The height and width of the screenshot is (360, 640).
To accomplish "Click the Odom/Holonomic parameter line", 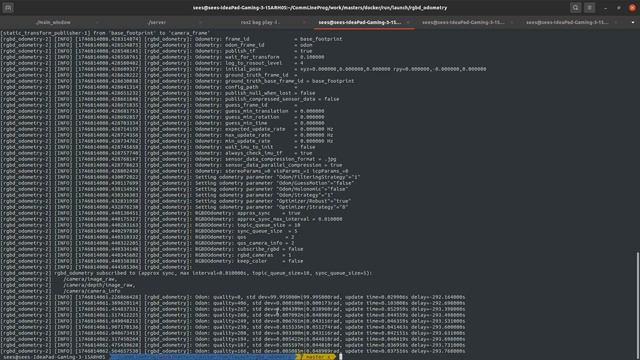I will [175, 189].
